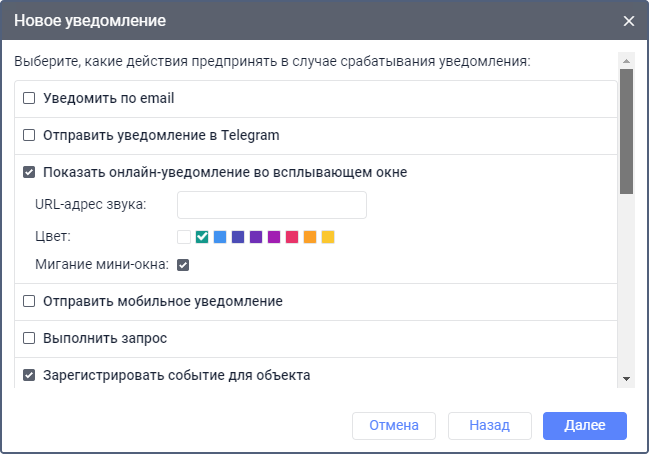The height and width of the screenshot is (454, 649).
Task: Uncheck Показать онлайн-уведомление во всплывающем окне
Action: click(x=29, y=172)
